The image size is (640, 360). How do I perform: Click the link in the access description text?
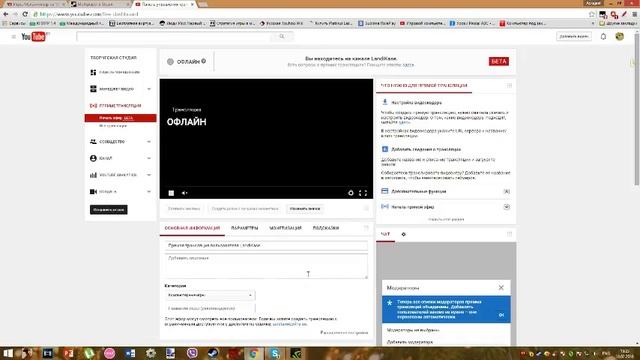click(289, 324)
